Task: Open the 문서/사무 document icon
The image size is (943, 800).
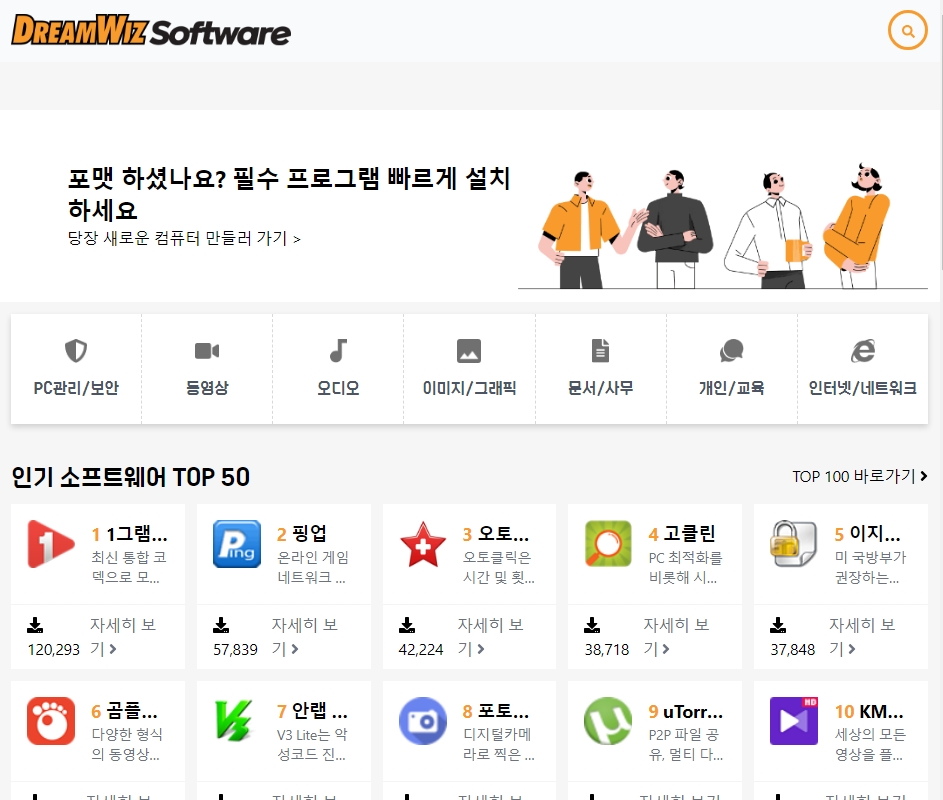Action: [x=599, y=351]
